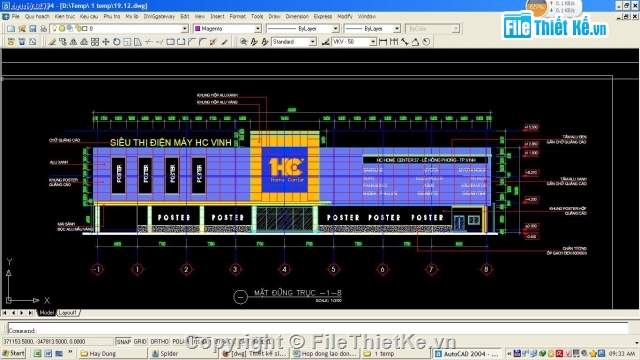Screen dimensions: 640x360
Task: Toggle ORTHO mode in the status bar
Action: [x=159, y=341]
